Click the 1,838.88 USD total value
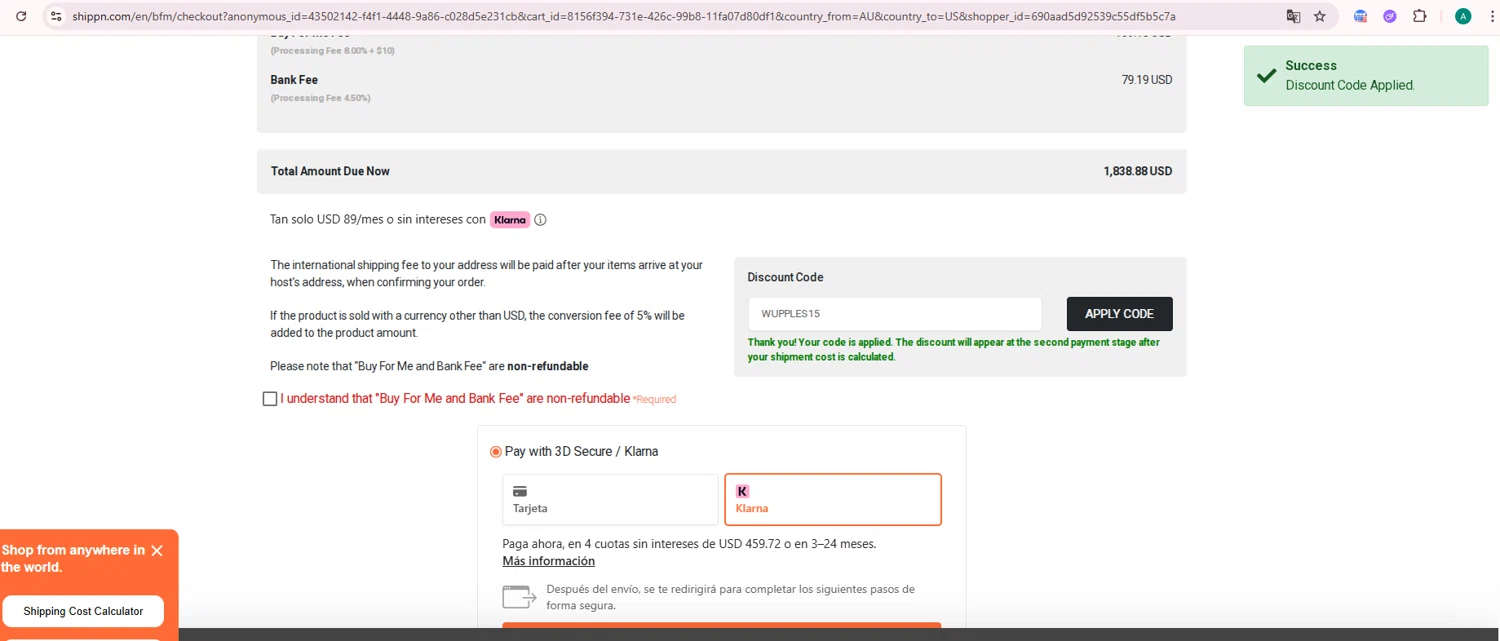This screenshot has height=641, width=1500. click(1138, 171)
